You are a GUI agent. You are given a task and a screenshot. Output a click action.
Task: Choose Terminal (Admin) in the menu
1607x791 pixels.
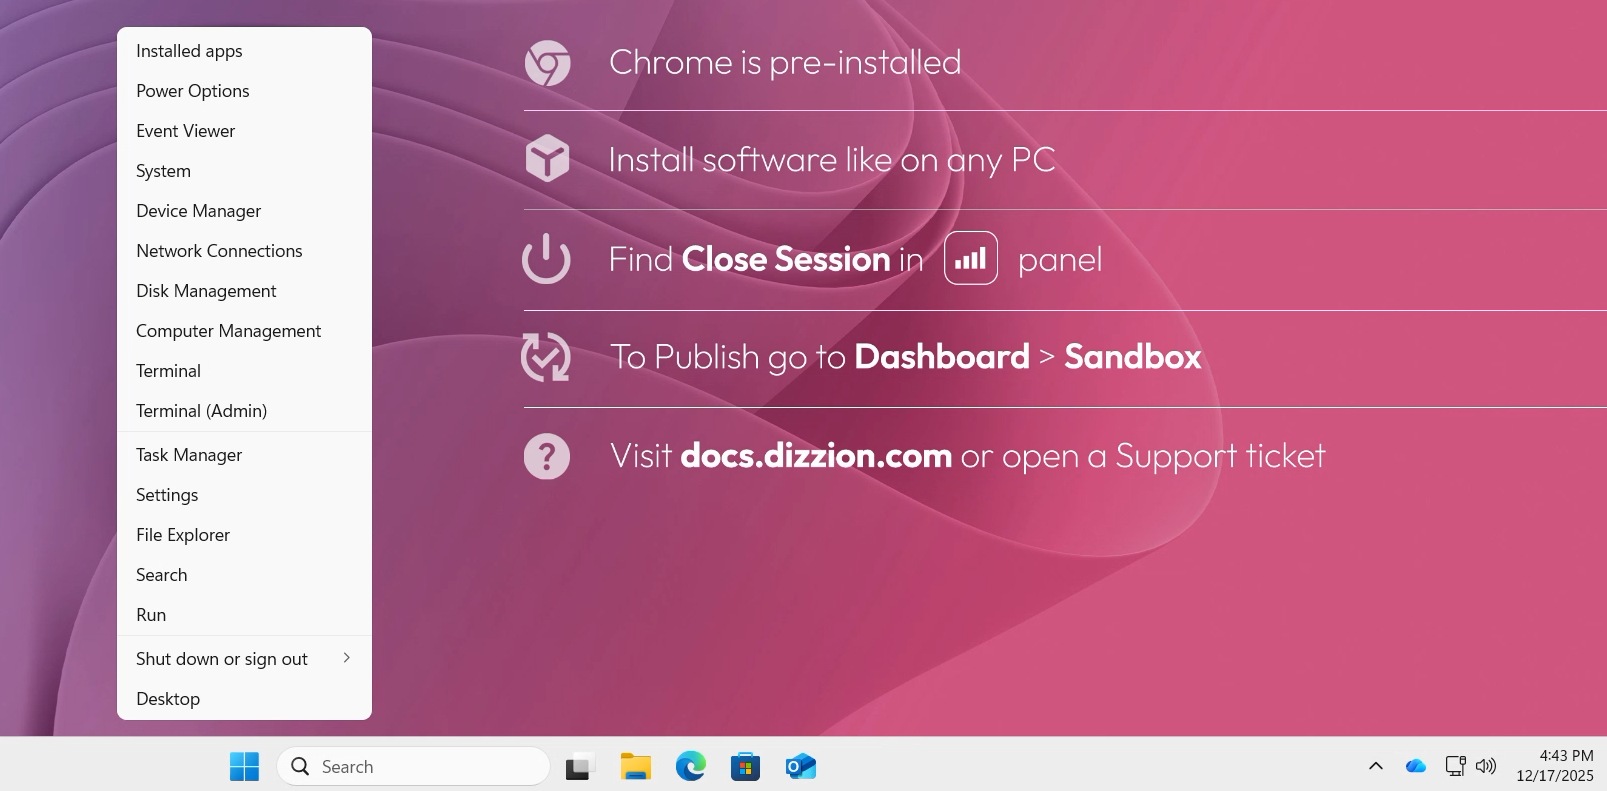click(x=244, y=411)
